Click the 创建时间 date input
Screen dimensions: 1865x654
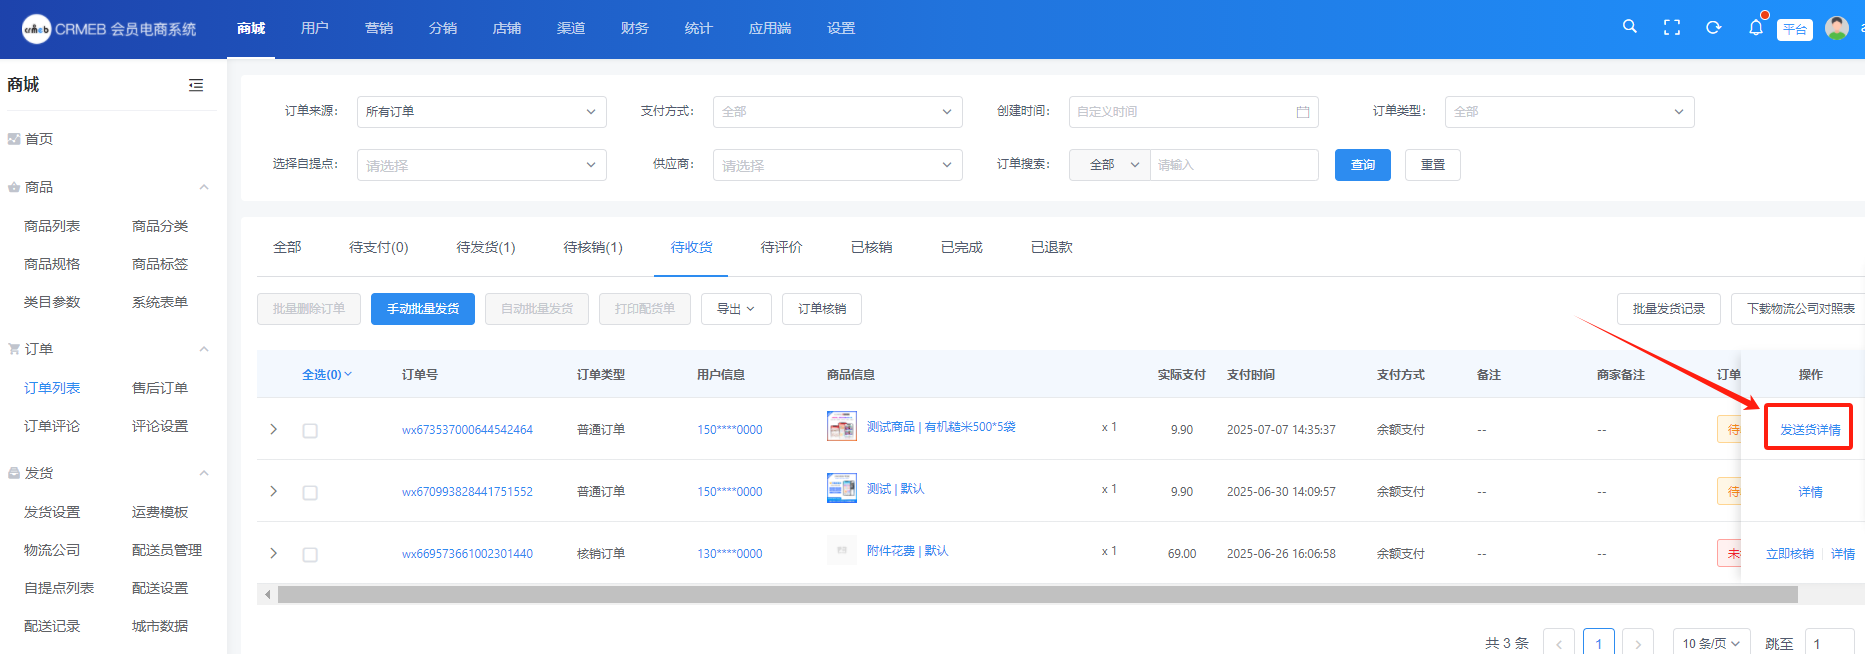(x=1194, y=112)
